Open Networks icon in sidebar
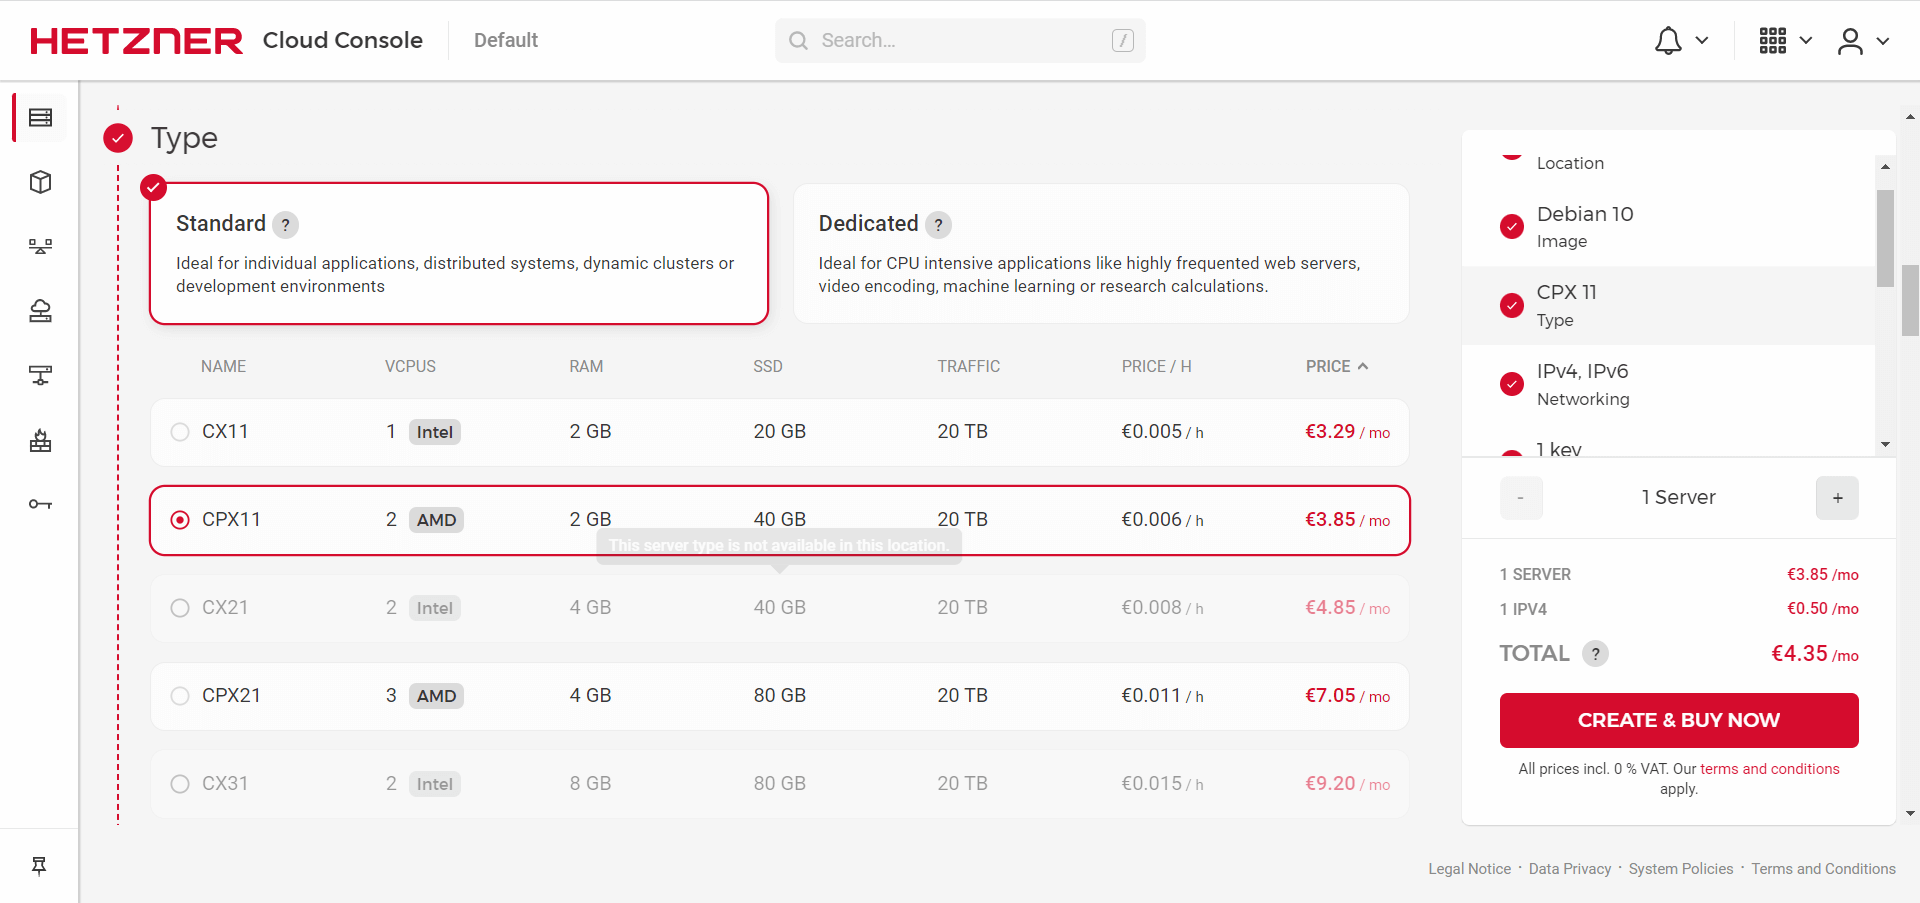Image resolution: width=1920 pixels, height=903 pixels. [40, 375]
